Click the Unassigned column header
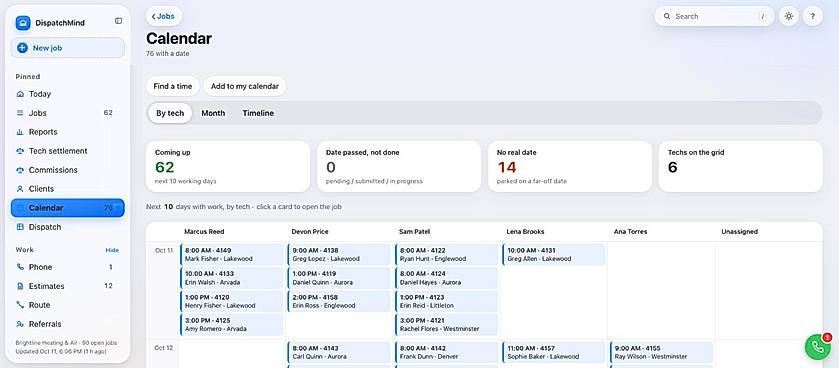The image size is (839, 368). pyautogui.click(x=739, y=232)
